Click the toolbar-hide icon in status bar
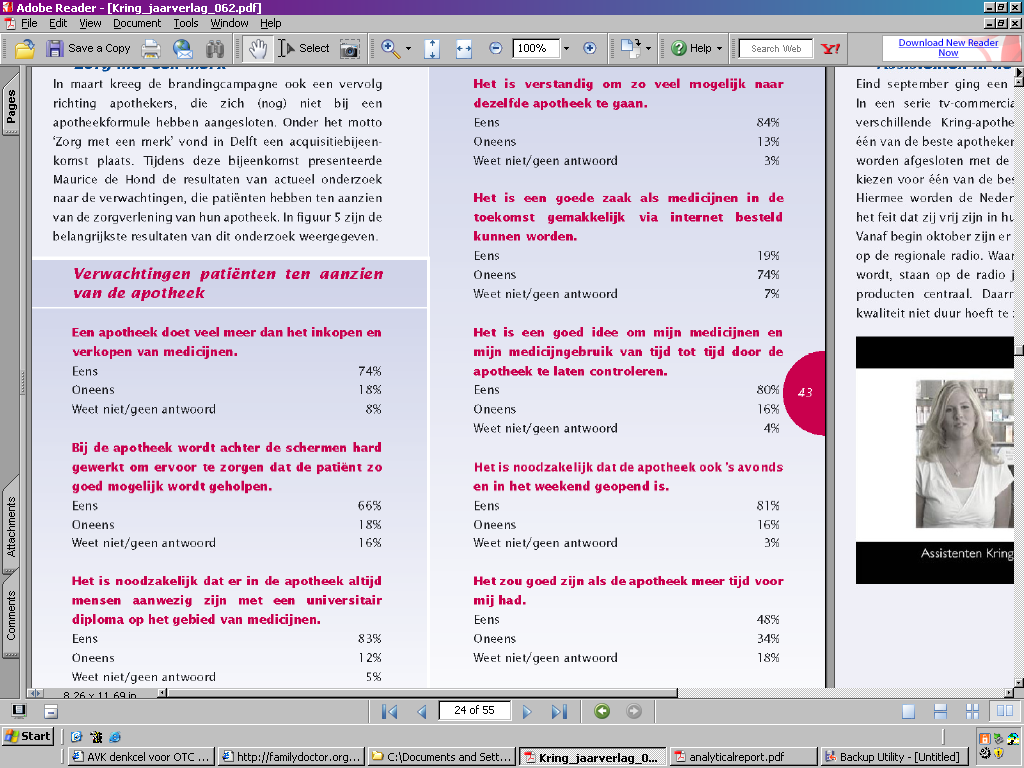This screenshot has width=1024, height=768. pos(51,711)
